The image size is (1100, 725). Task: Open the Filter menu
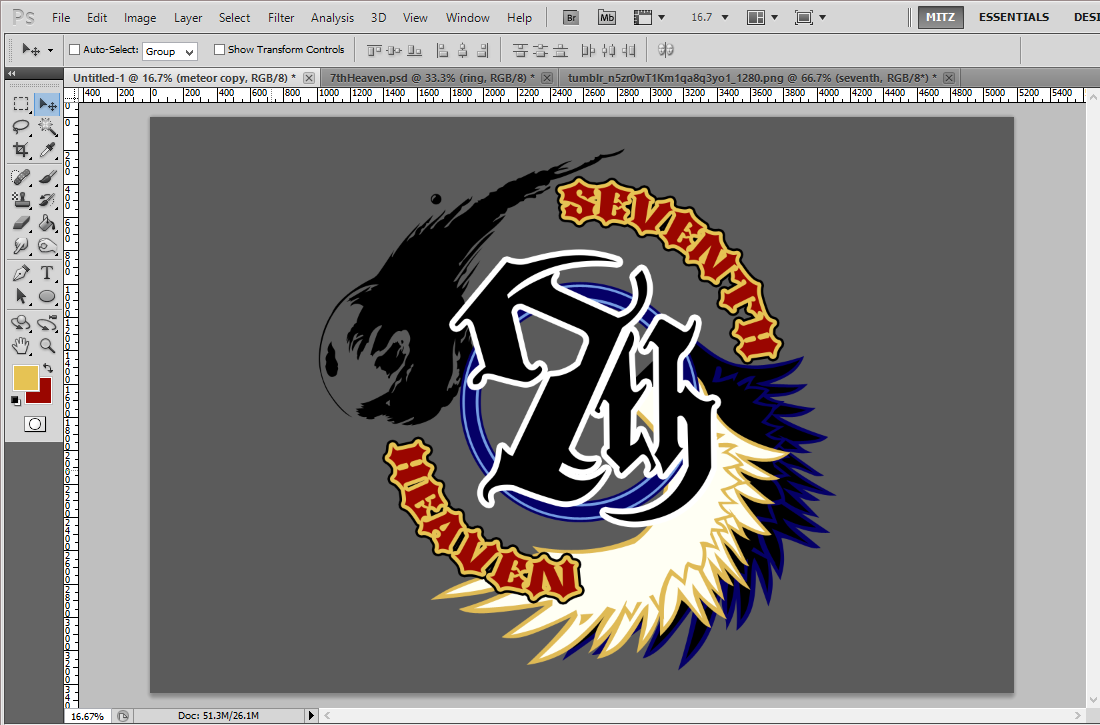[281, 18]
